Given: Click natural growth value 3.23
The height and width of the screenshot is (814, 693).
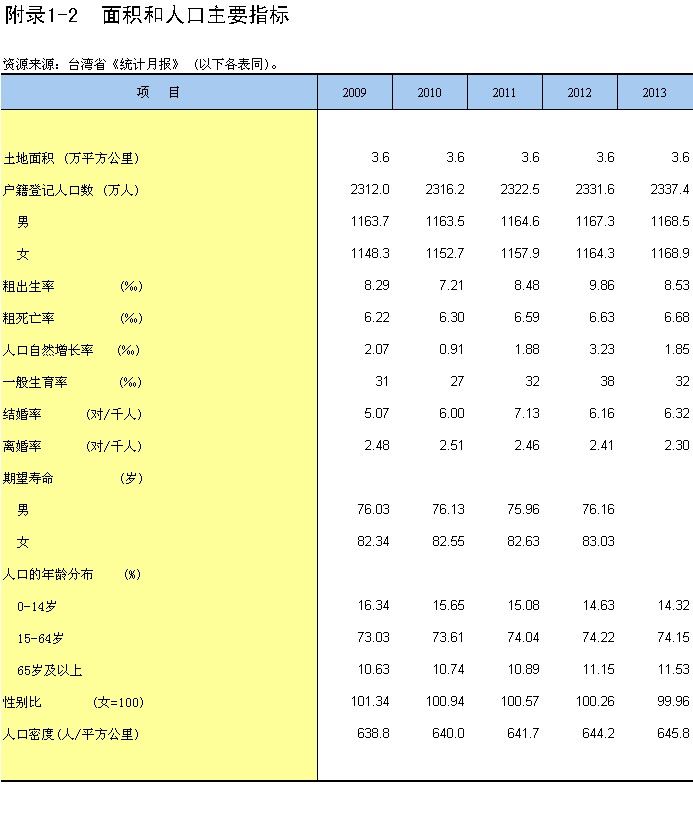Looking at the screenshot, I should point(602,349).
